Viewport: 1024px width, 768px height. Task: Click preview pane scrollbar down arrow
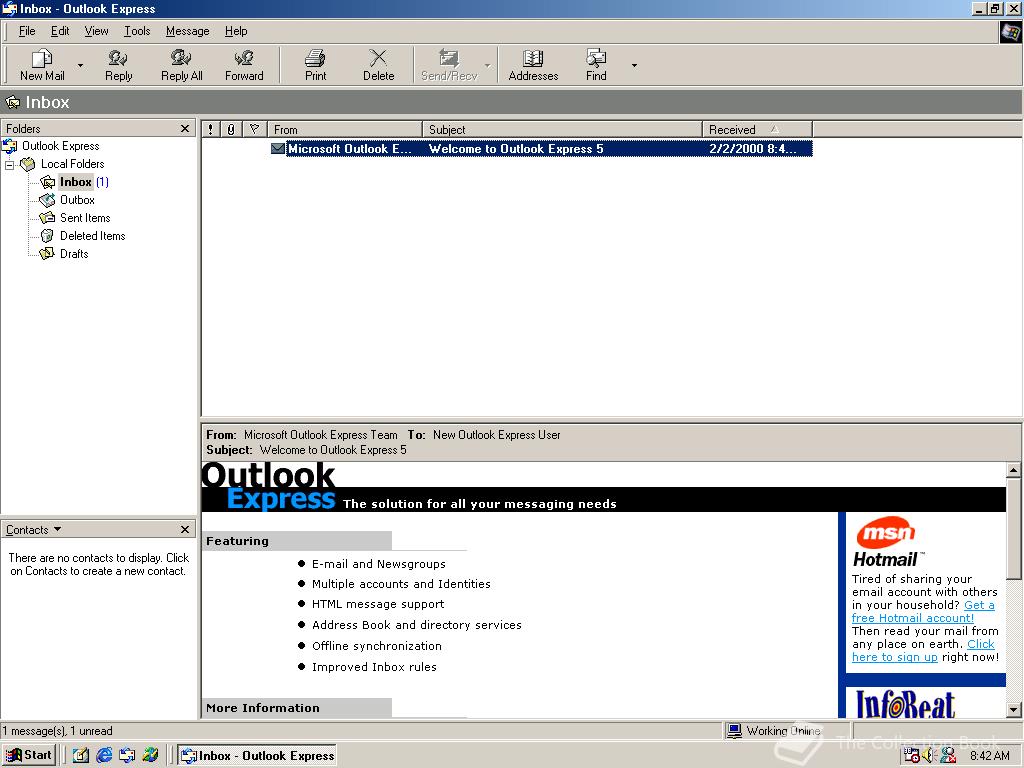click(1013, 709)
